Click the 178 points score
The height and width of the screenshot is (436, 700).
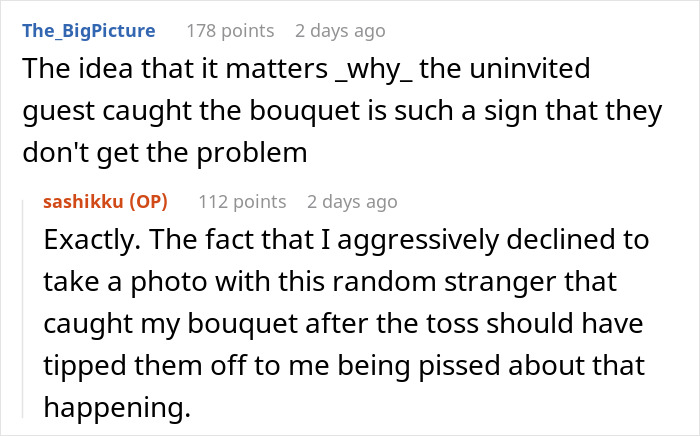tap(233, 30)
